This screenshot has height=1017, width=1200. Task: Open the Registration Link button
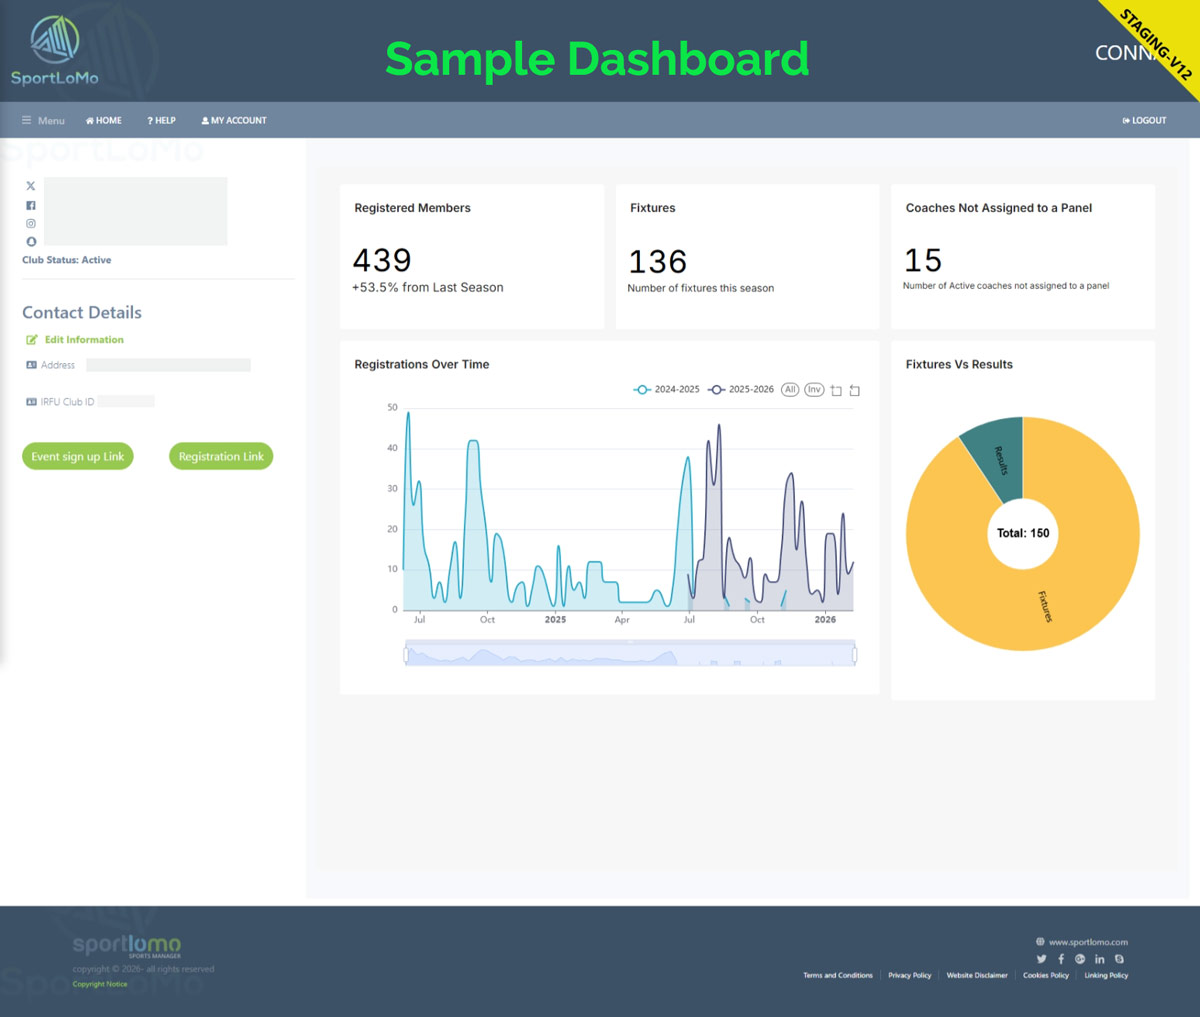[220, 456]
